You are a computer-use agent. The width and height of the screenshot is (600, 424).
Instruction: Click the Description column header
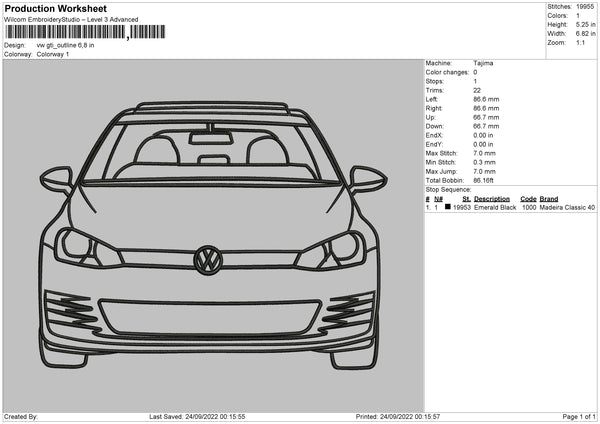492,198
